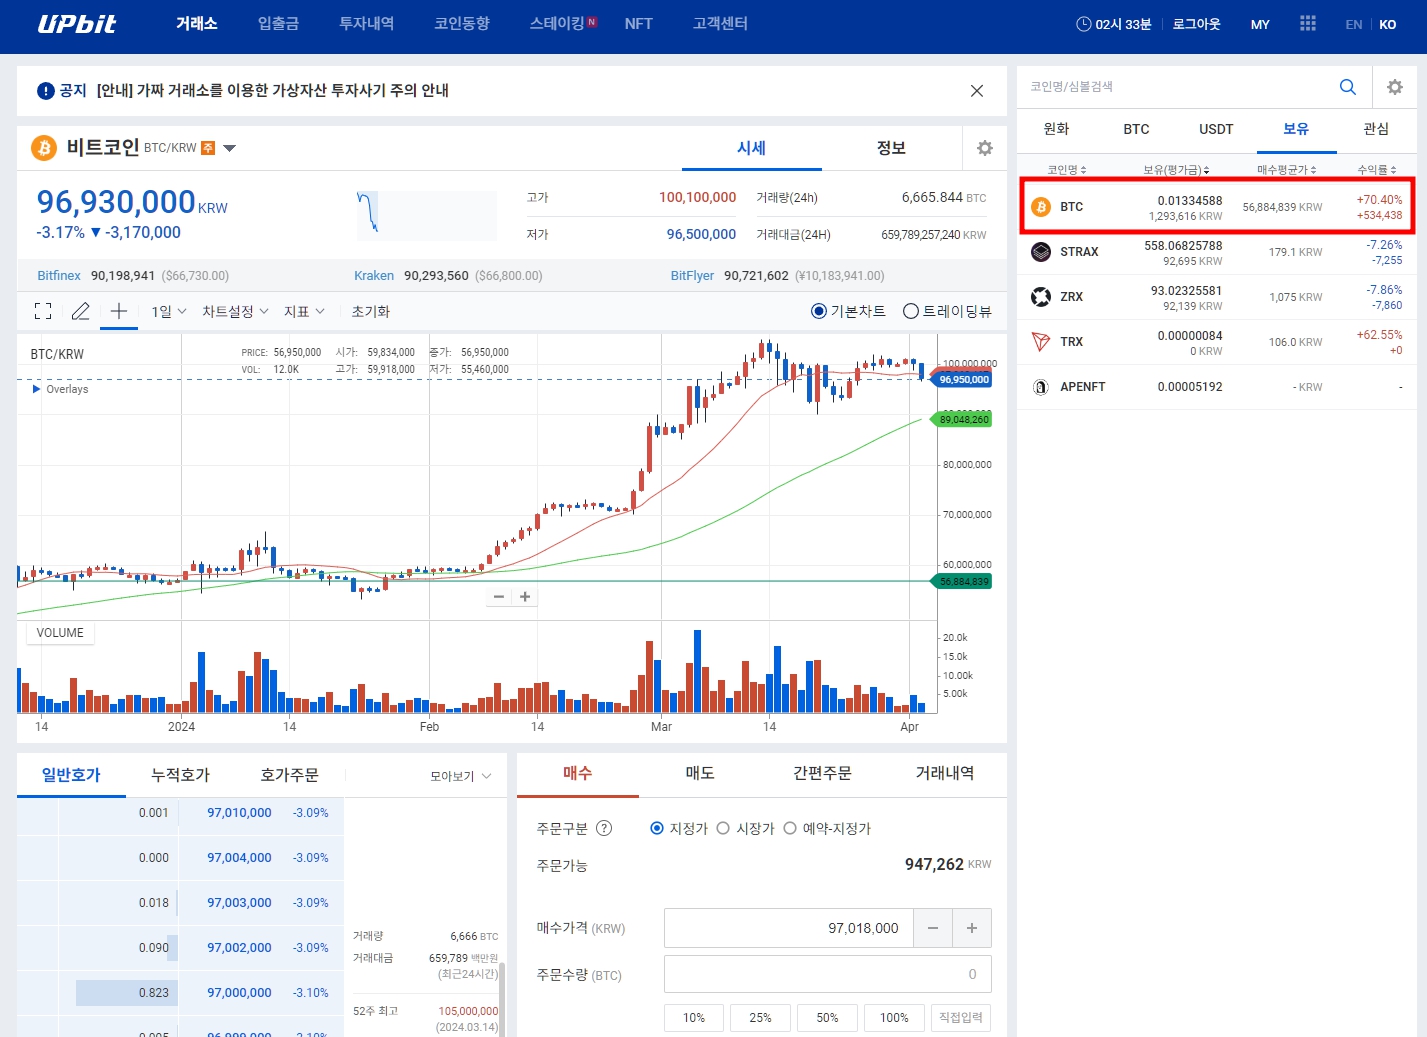Zoom in chart with plus button
1427x1037 pixels.
(525, 597)
